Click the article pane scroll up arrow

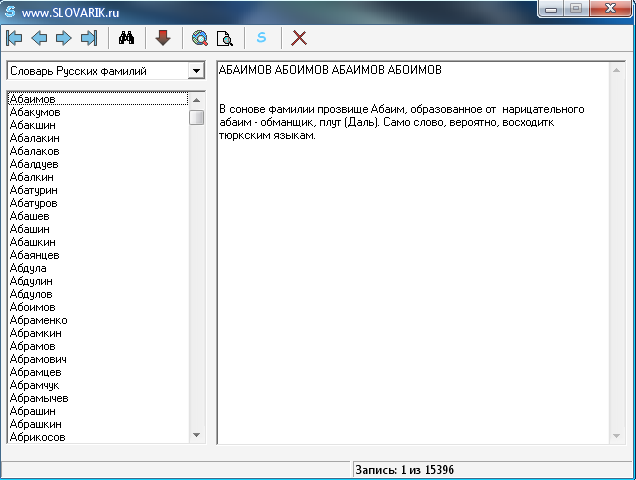617,70
